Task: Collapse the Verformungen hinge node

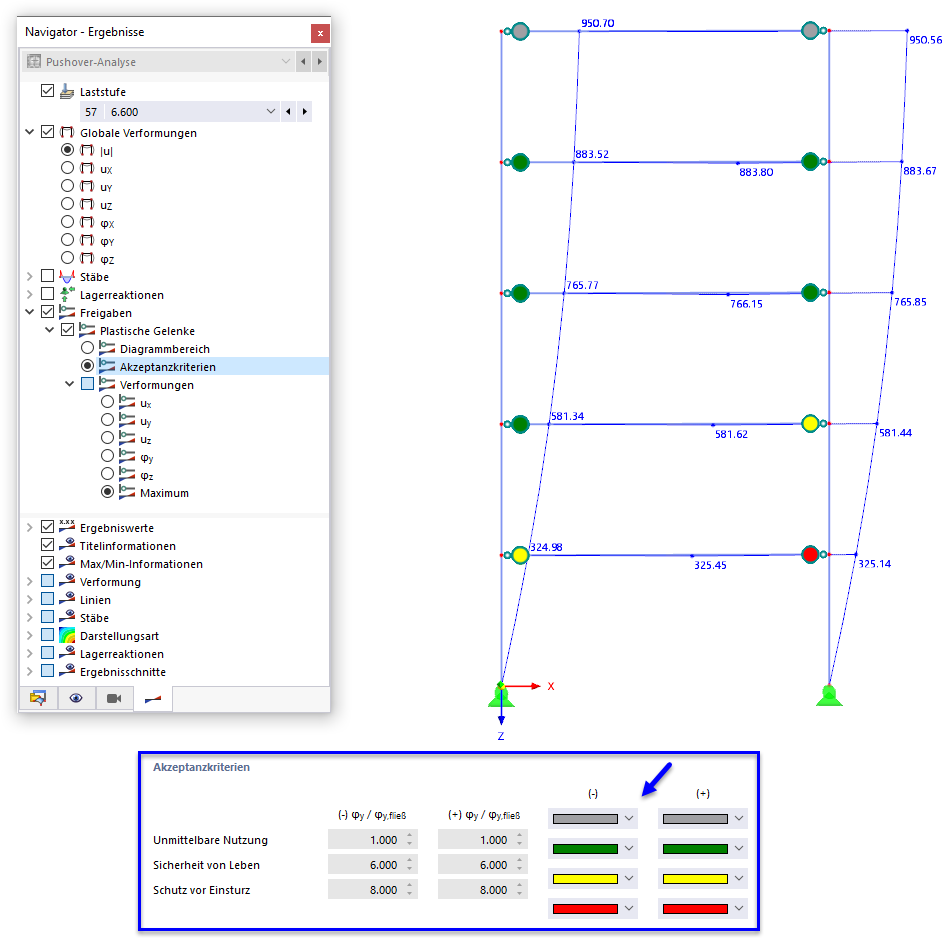Action: pos(70,384)
